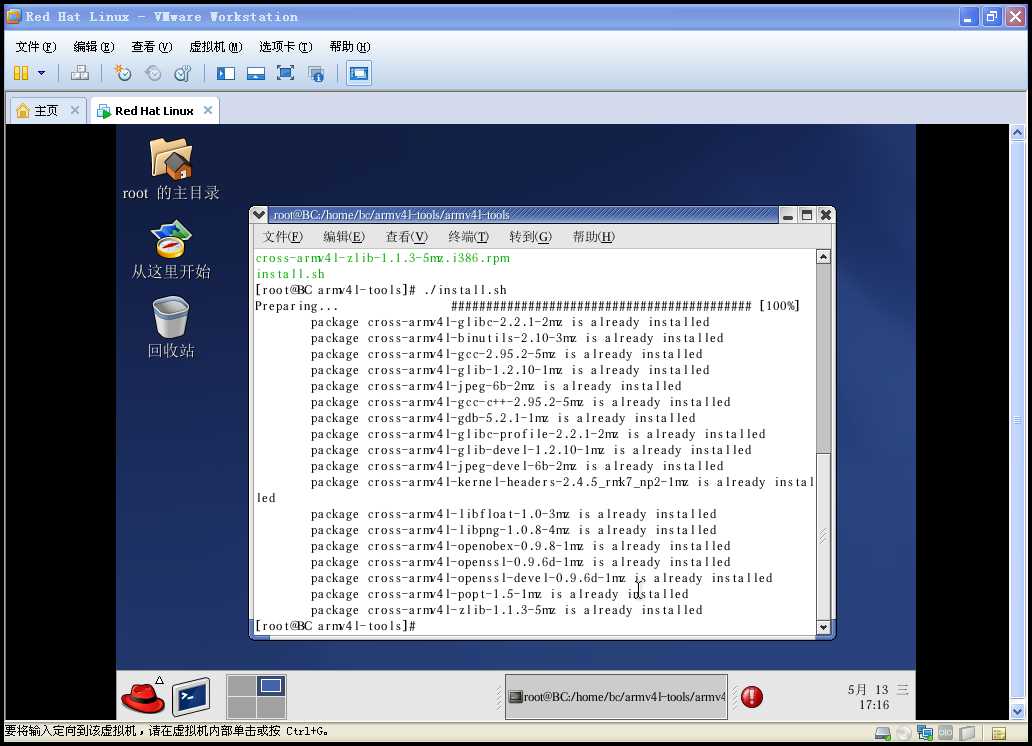This screenshot has width=1032, height=746.
Task: Close the Red Hat Linux tab
Action: tap(207, 110)
